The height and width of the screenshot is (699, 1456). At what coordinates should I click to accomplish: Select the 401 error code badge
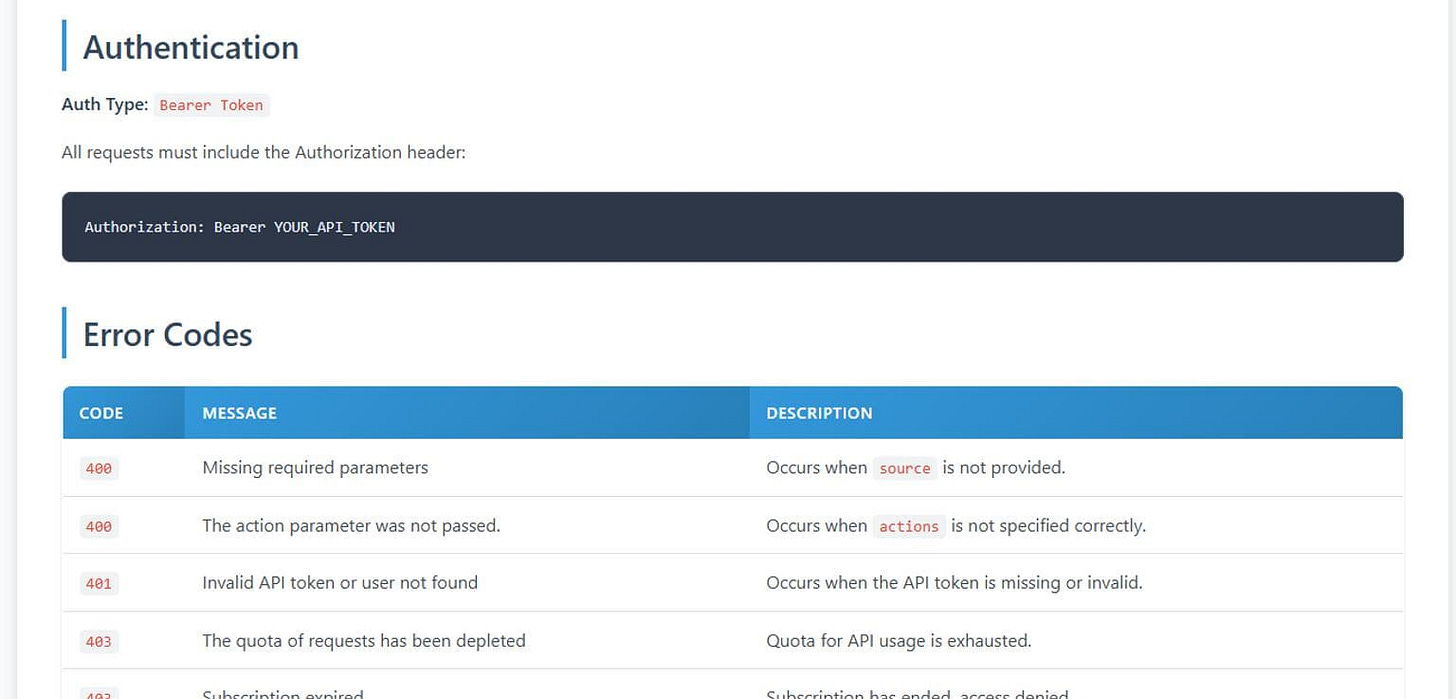pyautogui.click(x=98, y=583)
